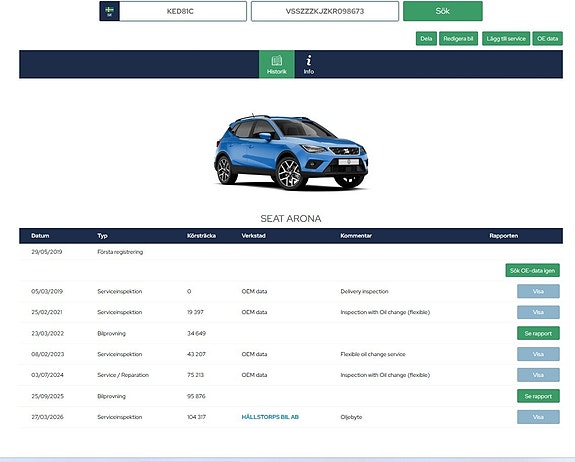
Task: Click the Körsträcka column header
Action: coord(201,236)
